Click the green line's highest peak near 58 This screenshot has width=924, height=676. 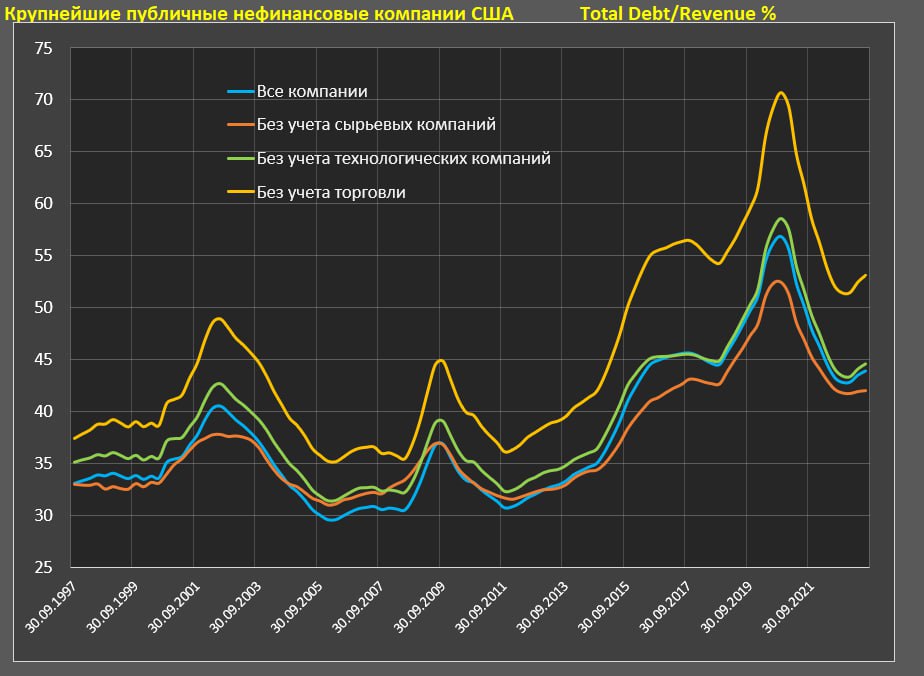click(780, 218)
